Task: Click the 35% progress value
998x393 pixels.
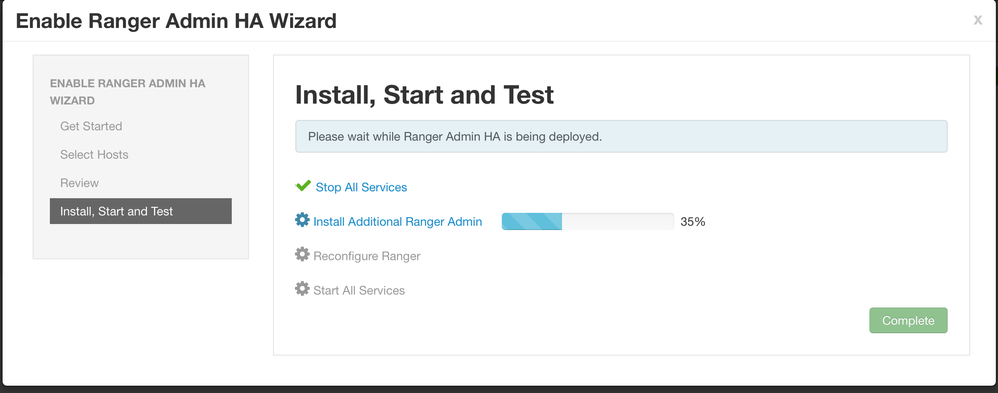Action: pyautogui.click(x=692, y=222)
